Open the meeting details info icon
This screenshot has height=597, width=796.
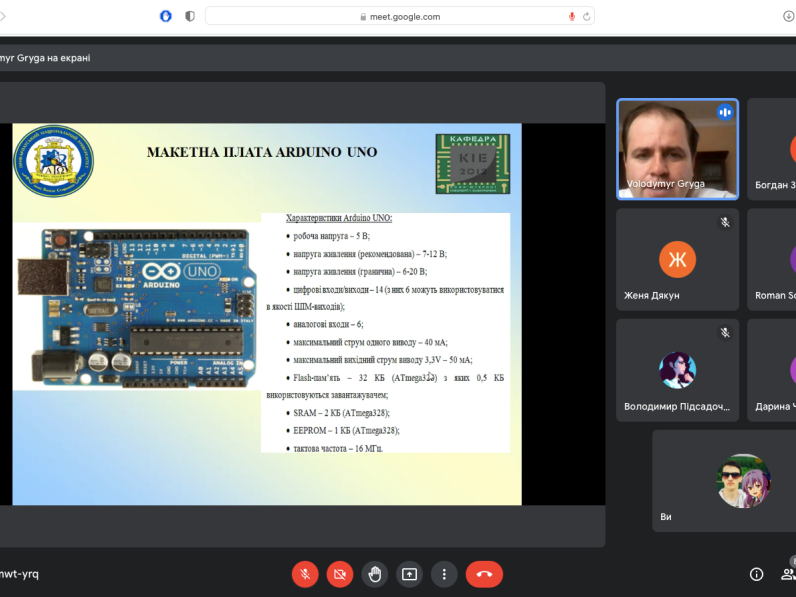click(757, 574)
